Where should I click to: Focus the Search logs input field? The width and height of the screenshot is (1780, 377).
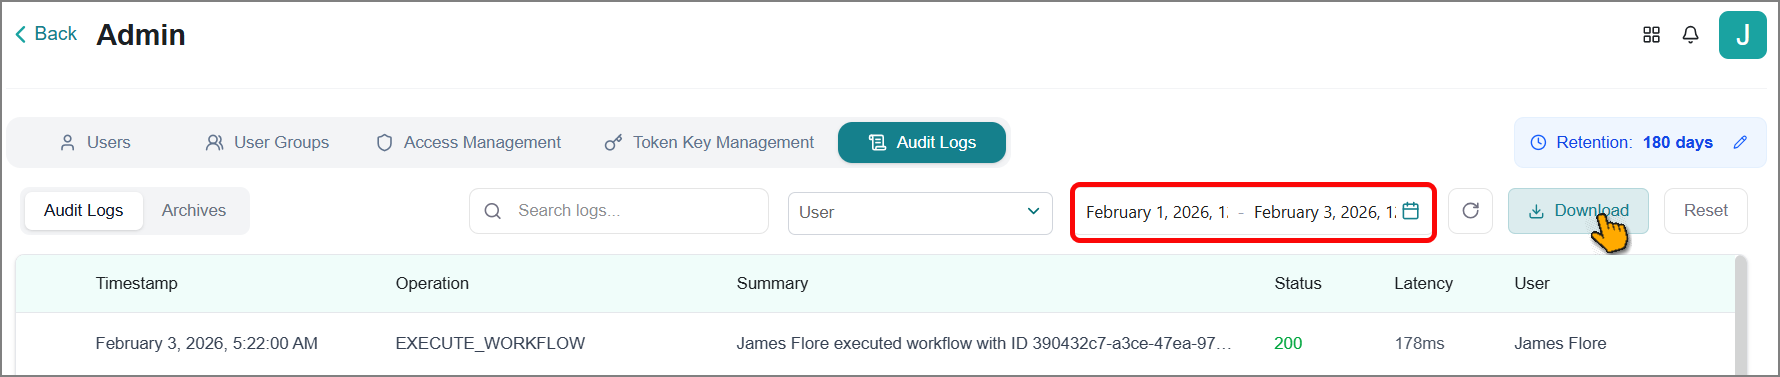point(619,211)
